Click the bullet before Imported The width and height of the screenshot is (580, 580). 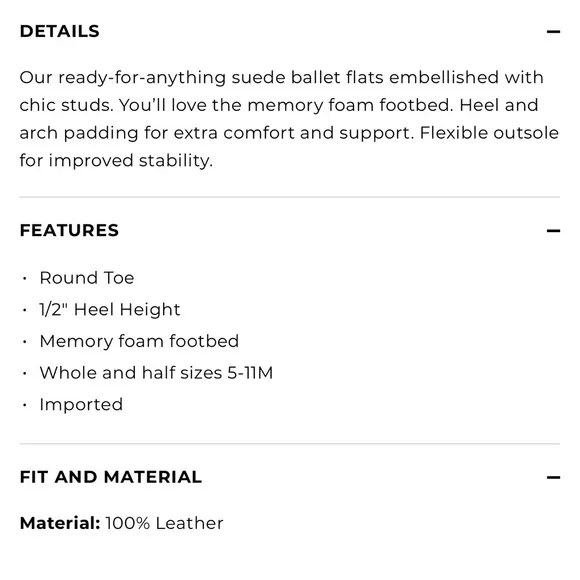[x=25, y=405]
